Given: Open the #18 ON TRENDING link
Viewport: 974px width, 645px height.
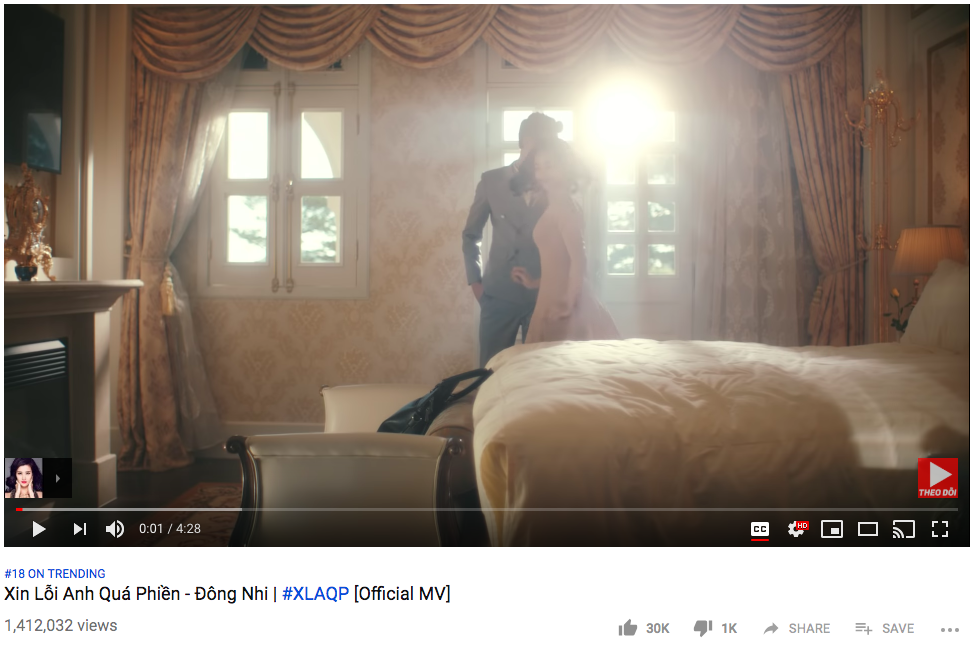Looking at the screenshot, I should click(x=55, y=574).
